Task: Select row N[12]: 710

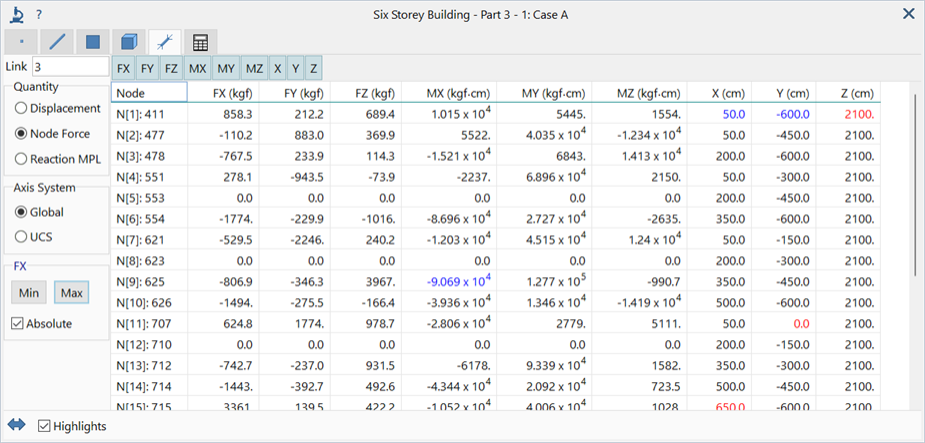Action: click(x=496, y=344)
